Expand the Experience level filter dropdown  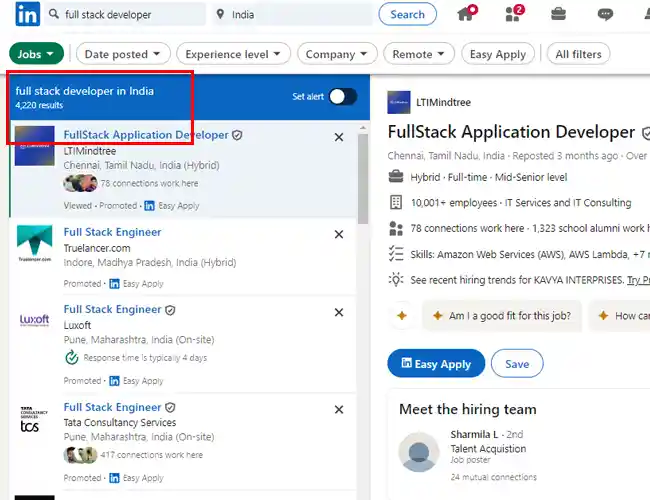pos(233,54)
